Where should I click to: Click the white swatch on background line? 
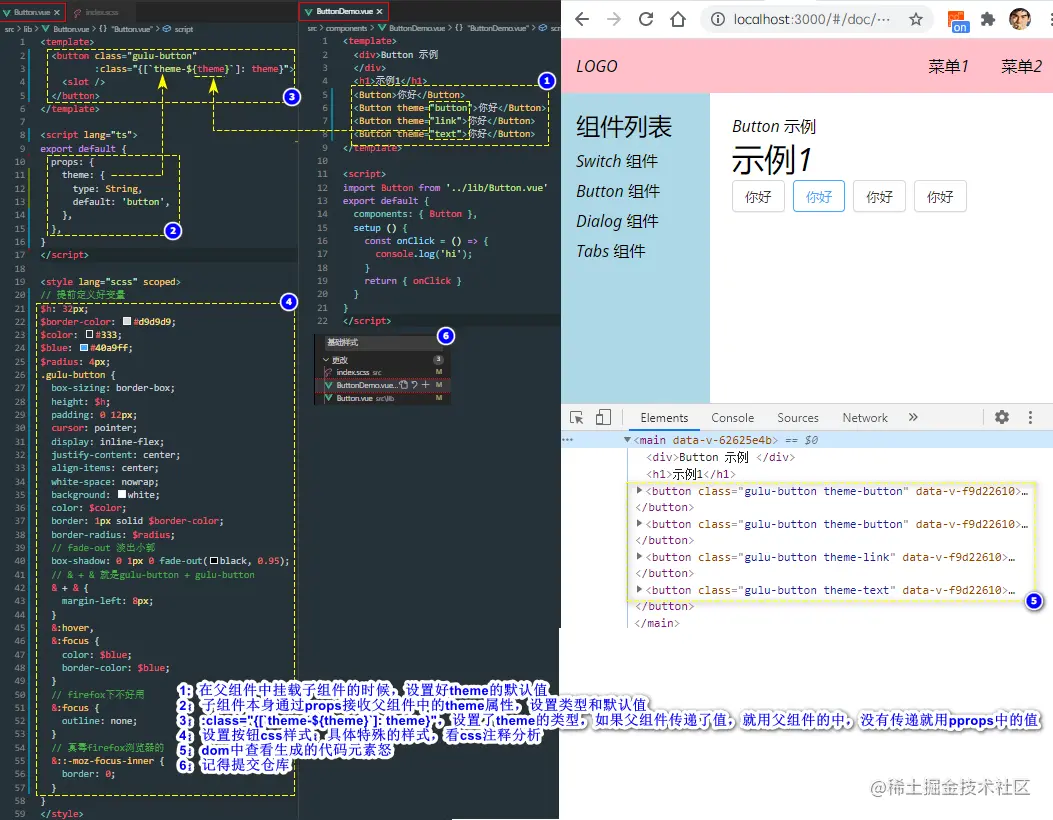(122, 494)
